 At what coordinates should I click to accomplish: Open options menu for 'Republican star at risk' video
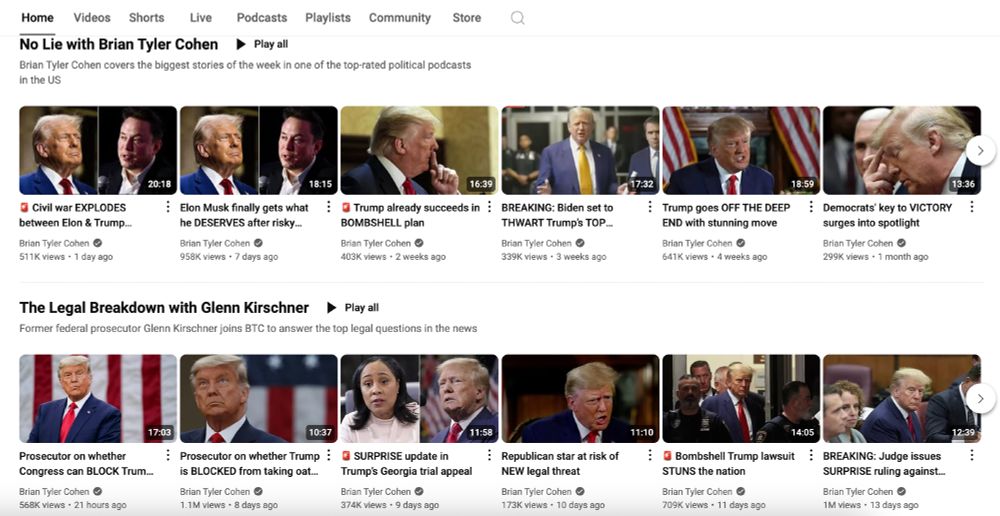tap(650, 455)
